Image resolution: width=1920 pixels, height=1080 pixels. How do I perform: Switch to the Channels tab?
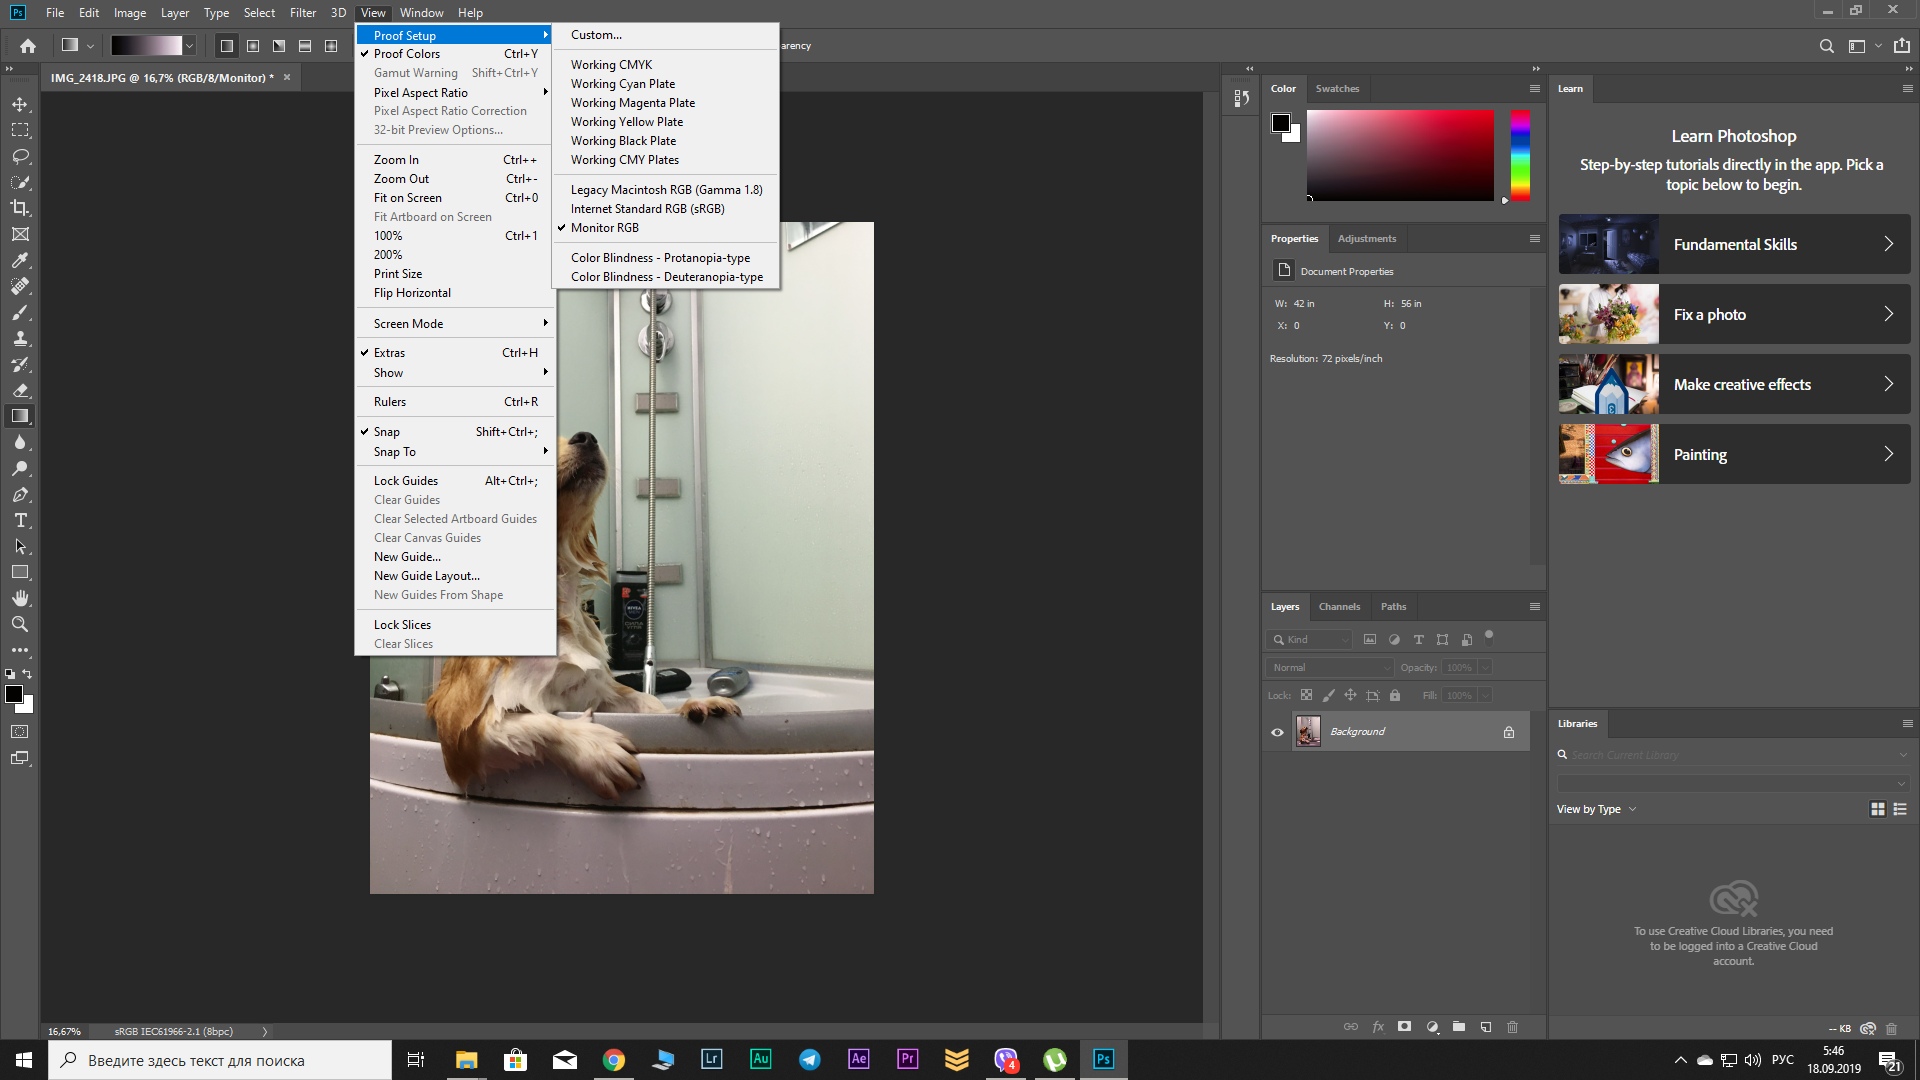1339,606
